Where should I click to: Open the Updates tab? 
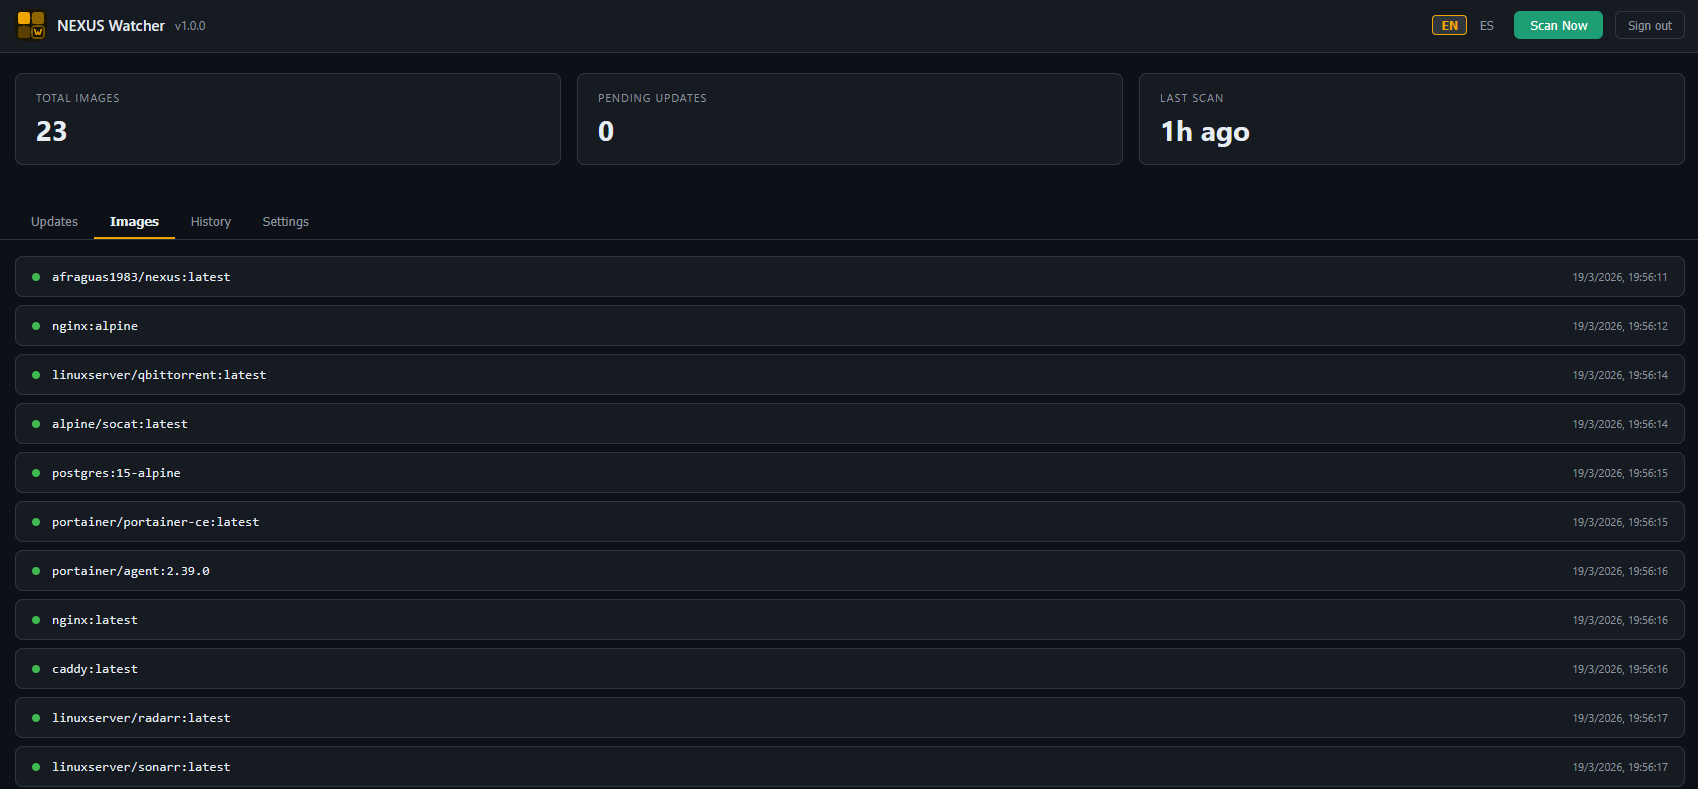pyautogui.click(x=54, y=222)
